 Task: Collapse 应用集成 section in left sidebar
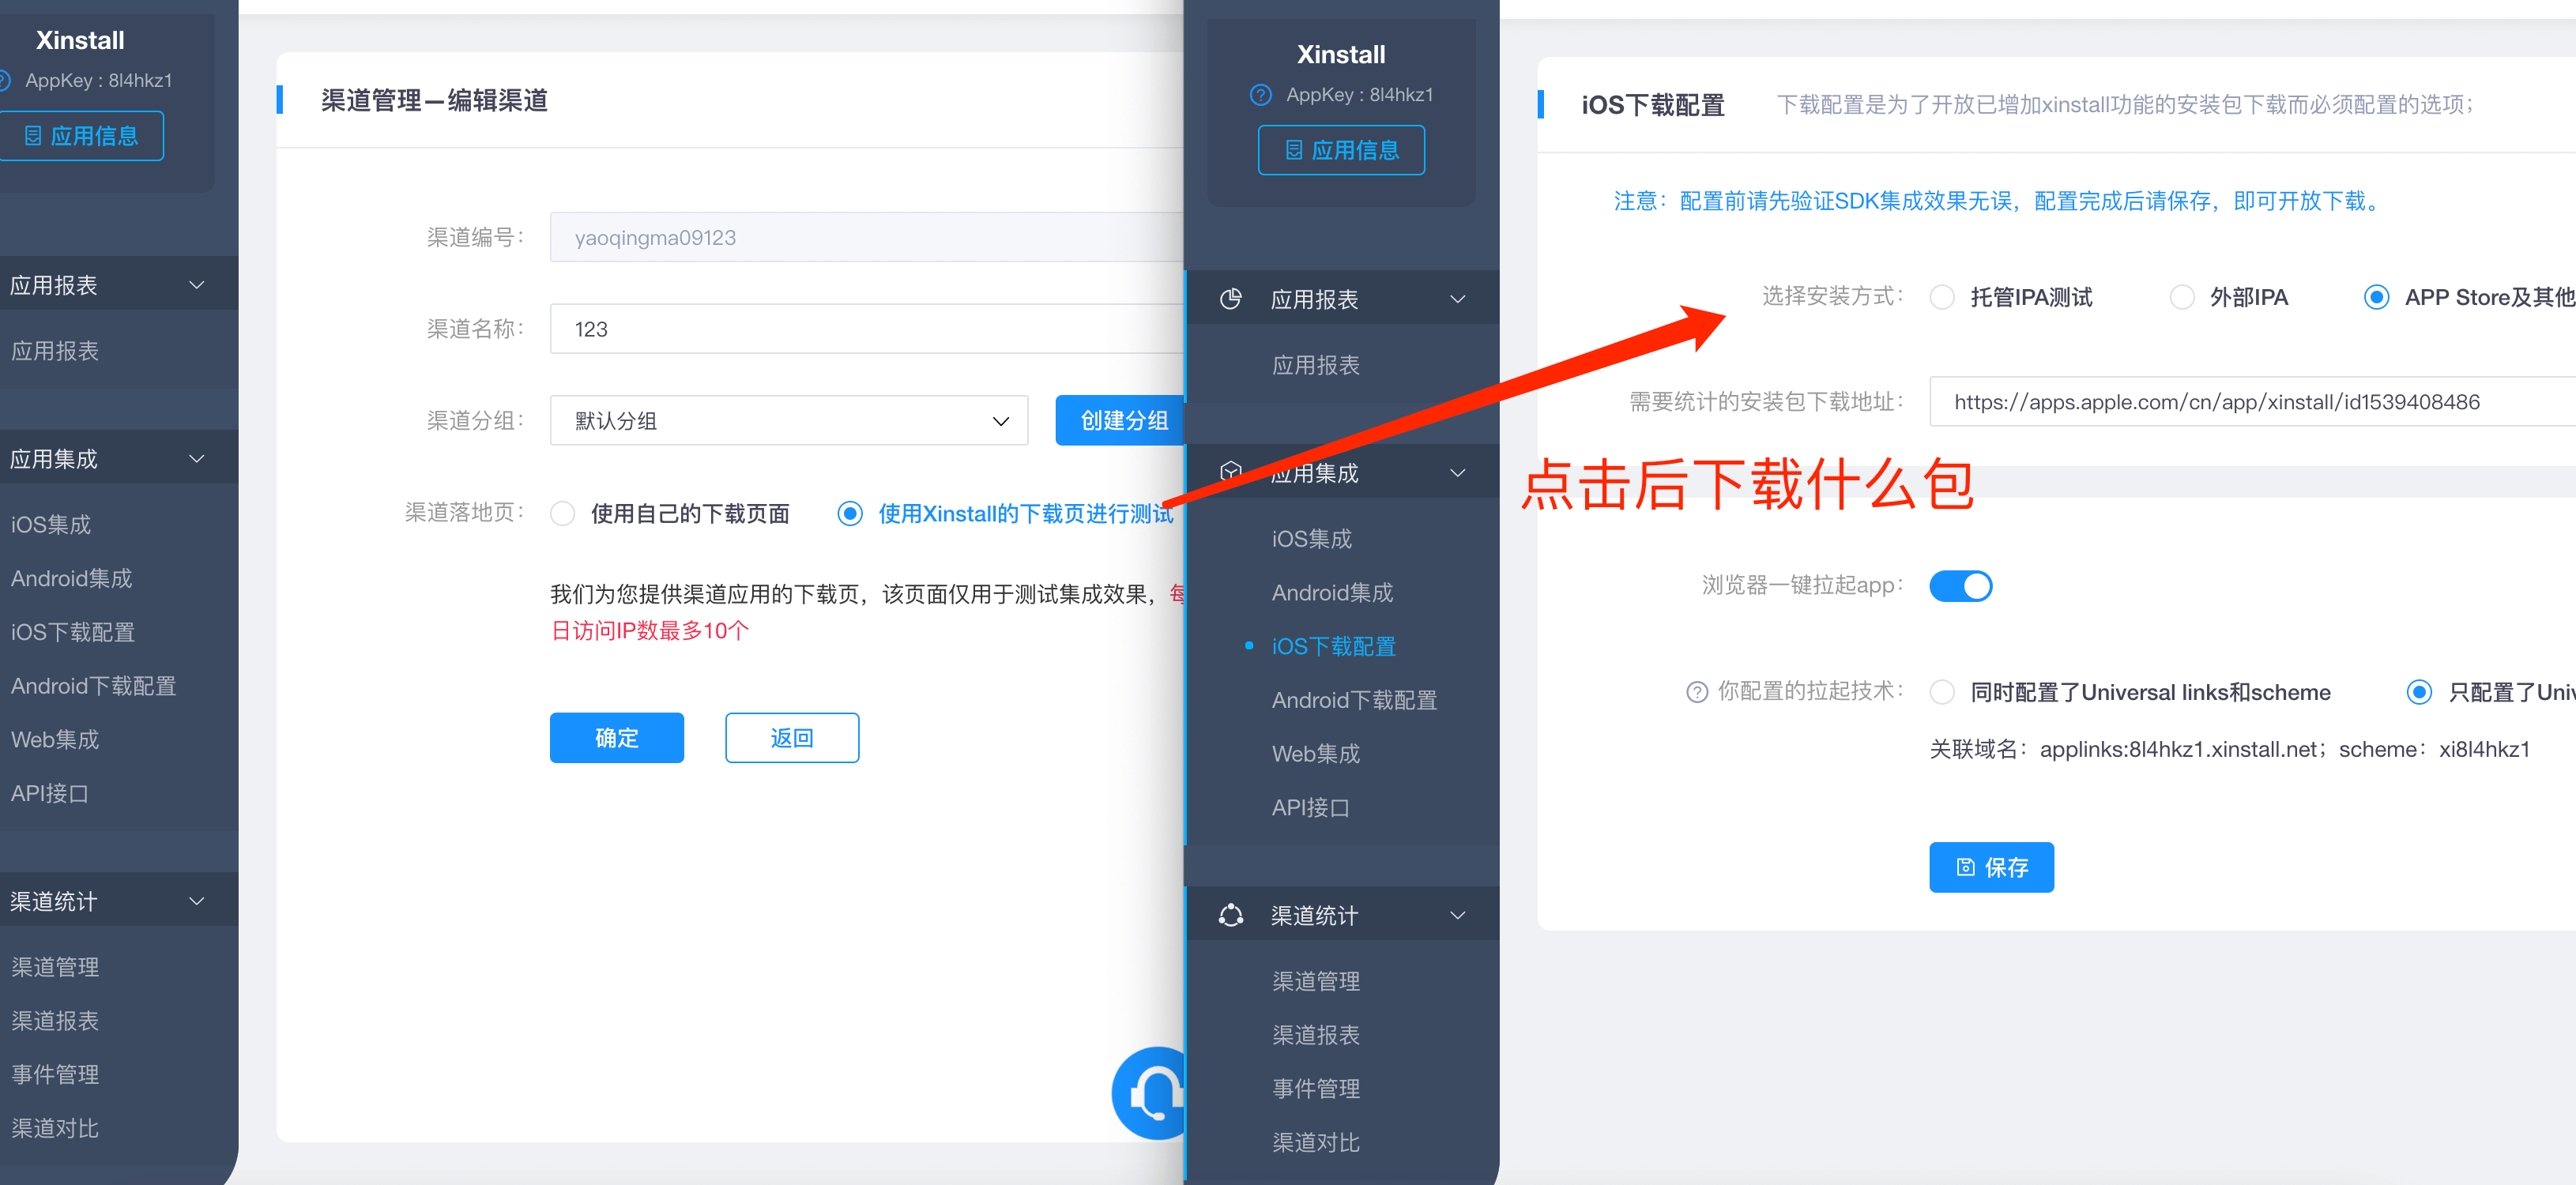pos(197,459)
